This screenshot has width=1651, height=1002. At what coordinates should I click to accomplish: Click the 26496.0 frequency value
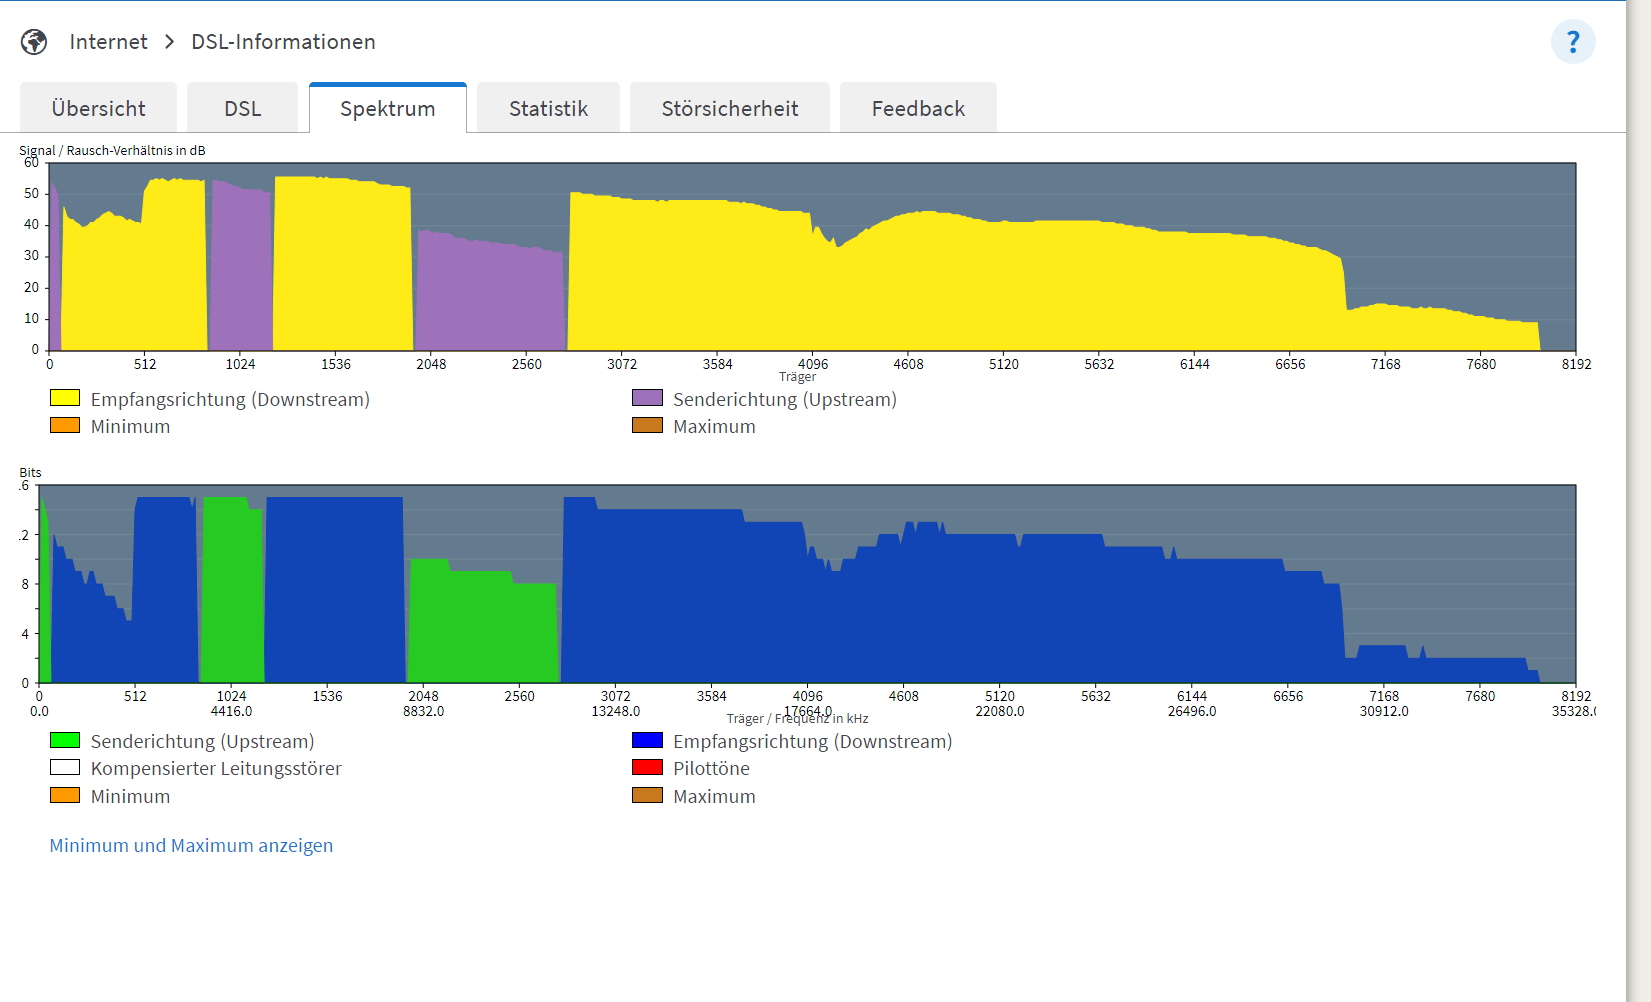click(x=1192, y=712)
